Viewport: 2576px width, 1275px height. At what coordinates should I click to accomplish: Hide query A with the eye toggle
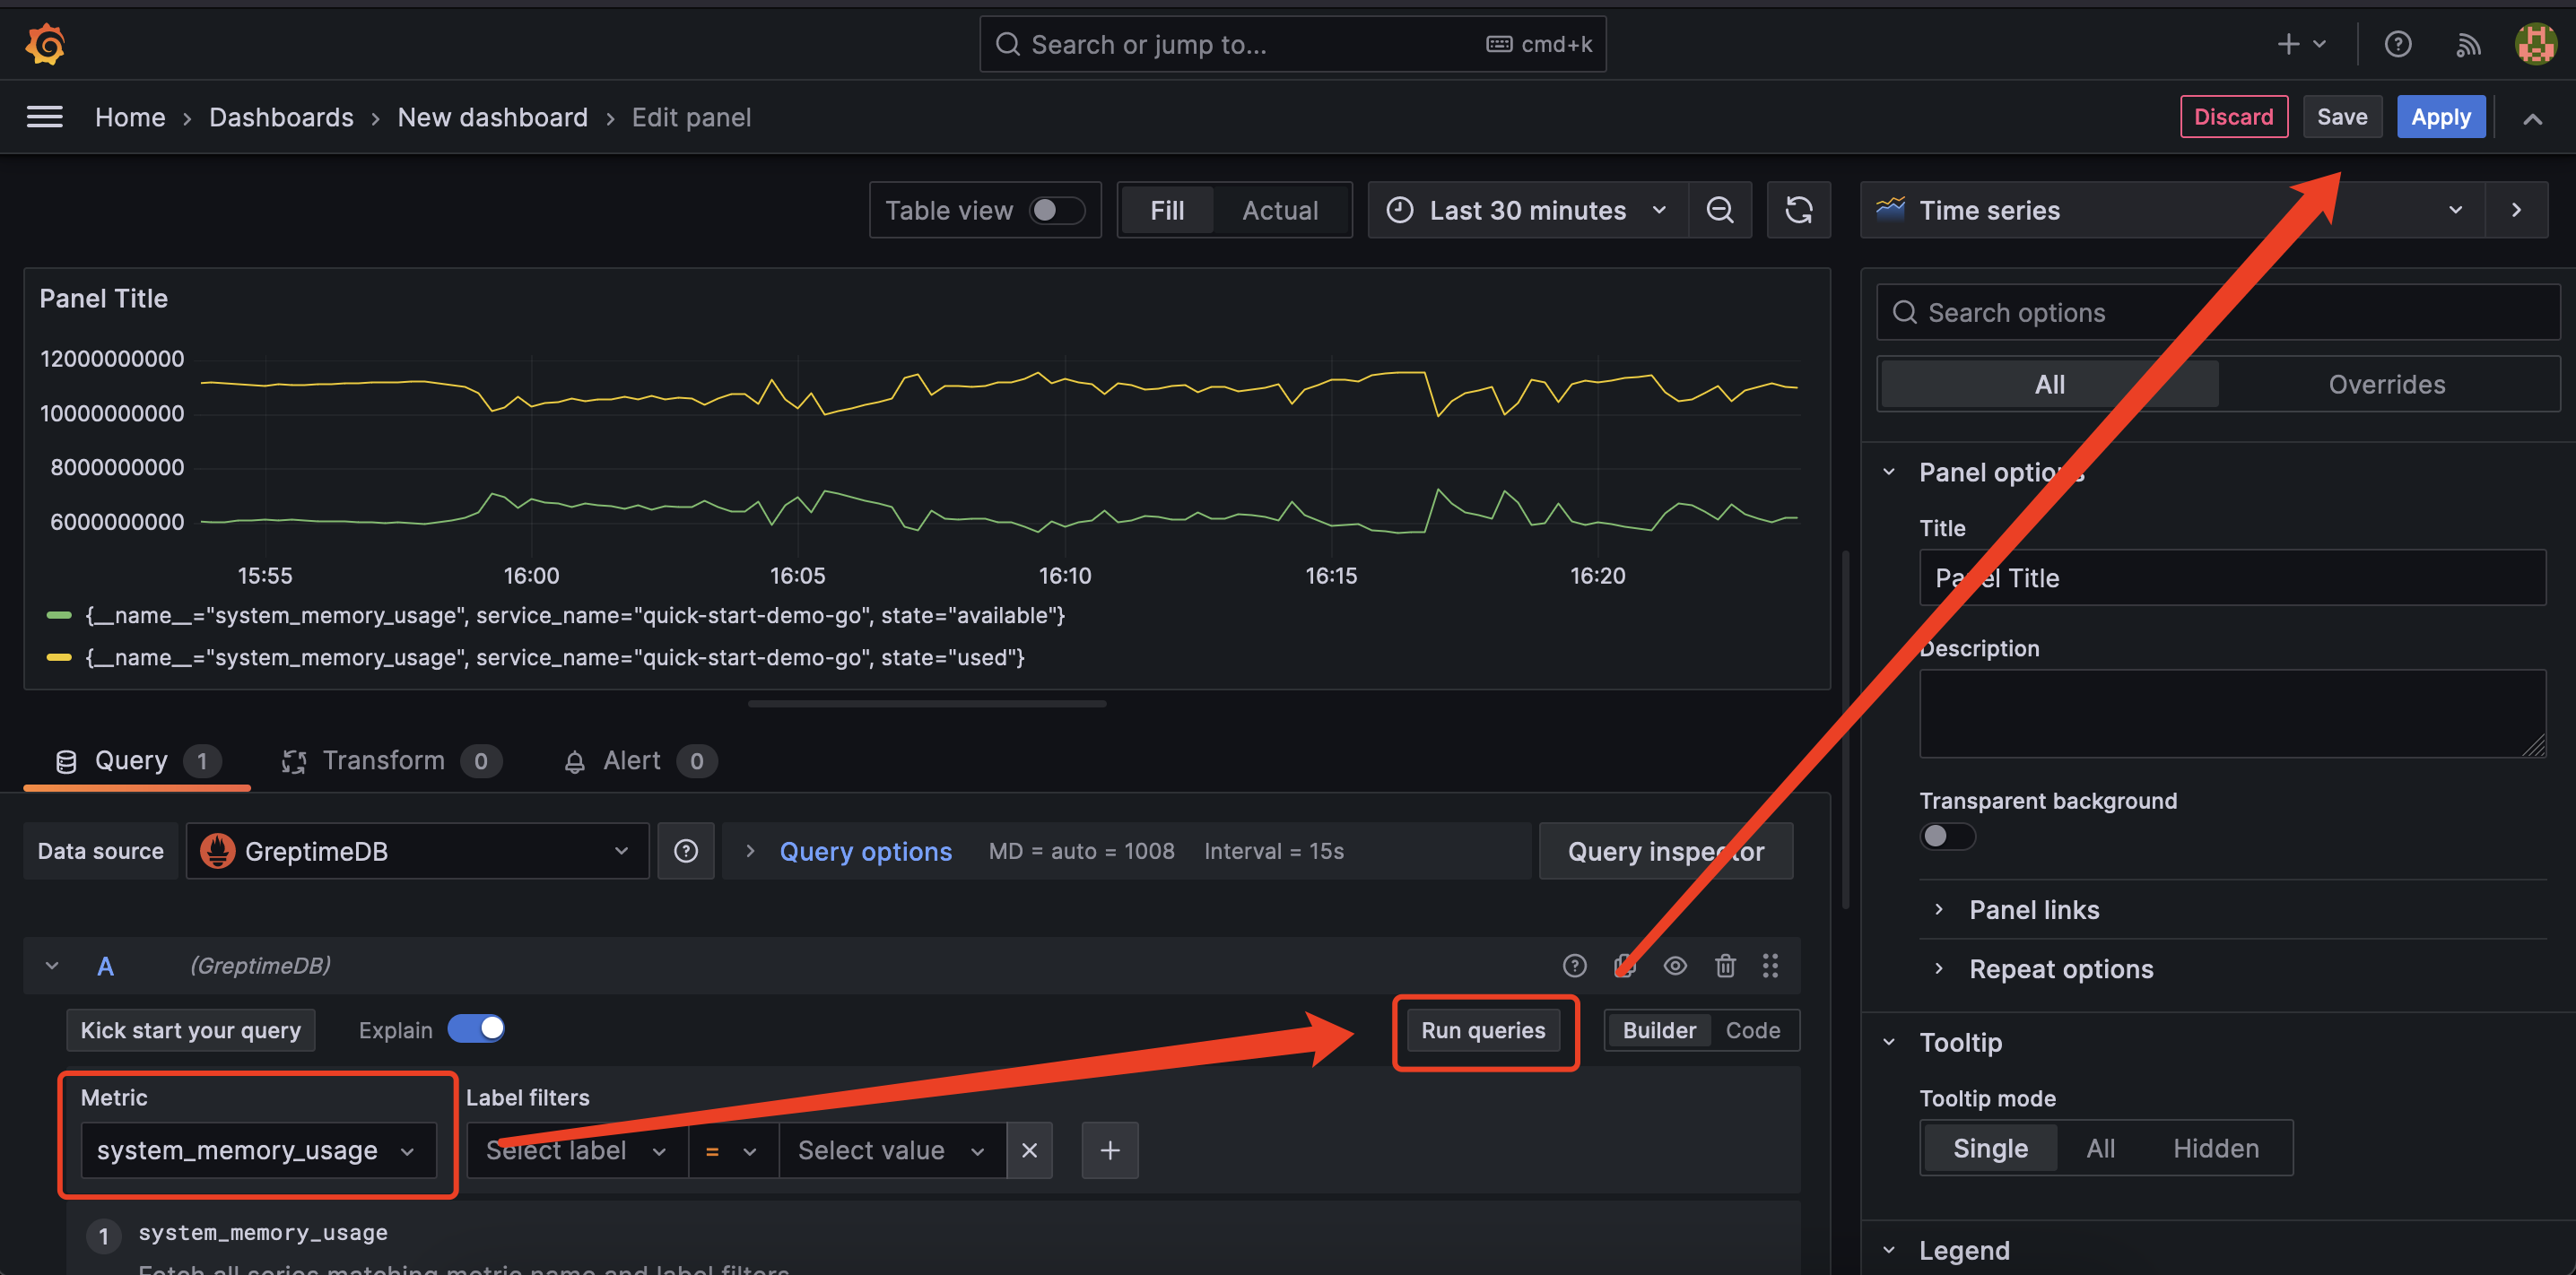1675,965
